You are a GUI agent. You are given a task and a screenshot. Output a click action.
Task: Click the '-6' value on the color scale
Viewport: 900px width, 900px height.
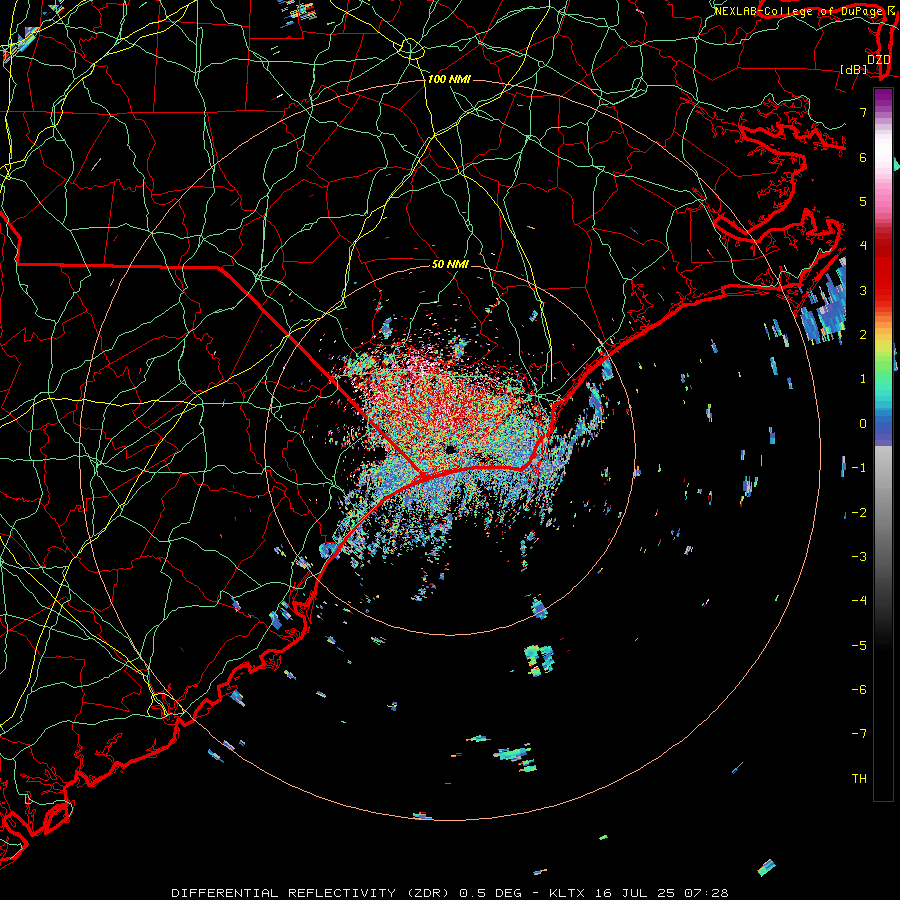tap(859, 690)
